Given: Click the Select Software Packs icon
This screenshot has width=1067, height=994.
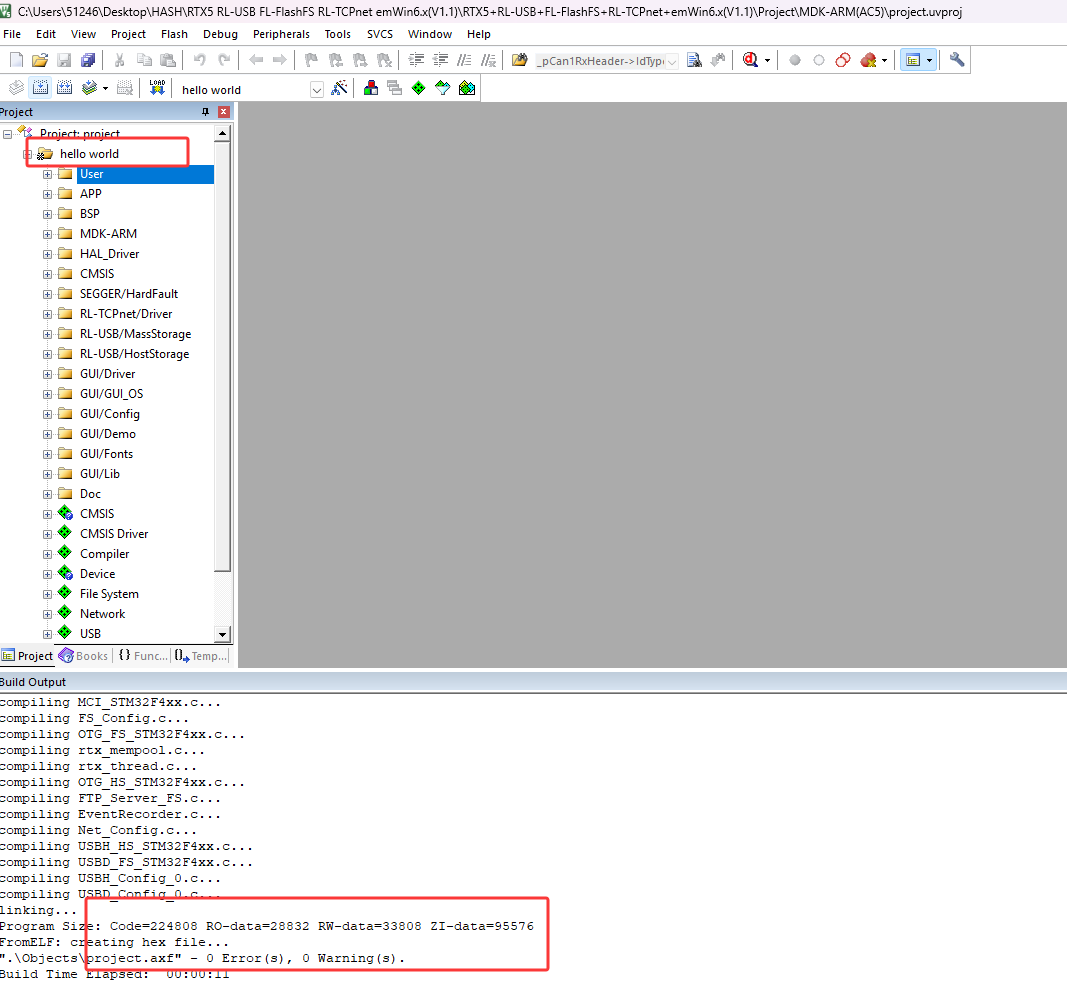Looking at the screenshot, I should (442, 88).
